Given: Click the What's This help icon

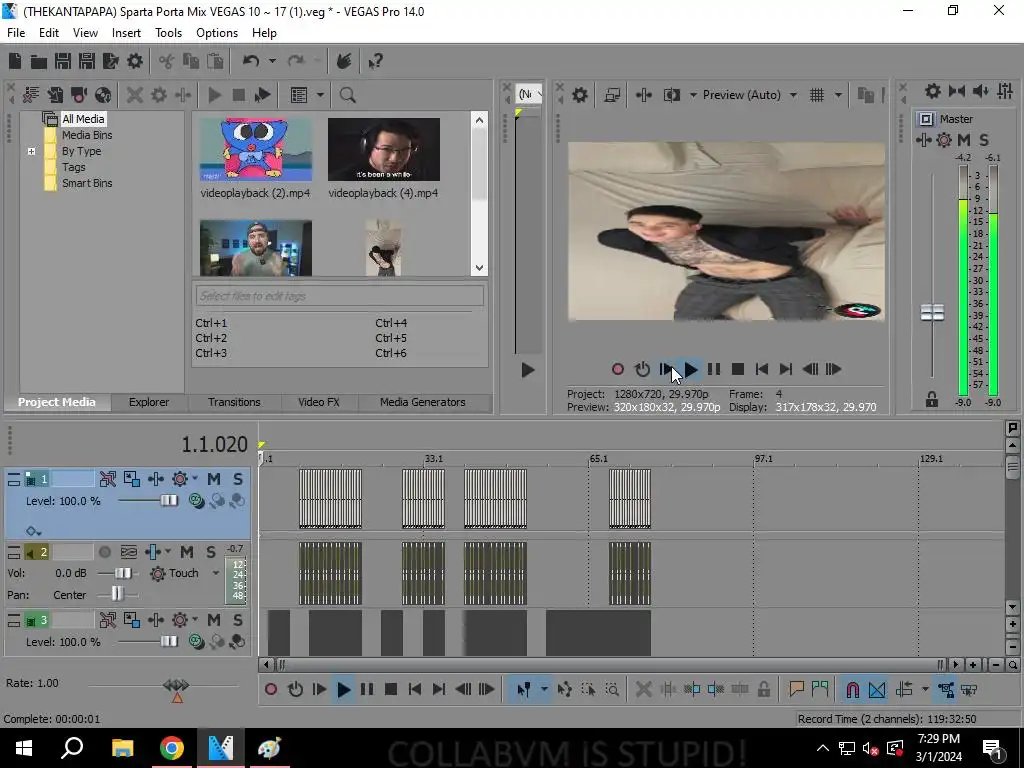Looking at the screenshot, I should 375,61.
